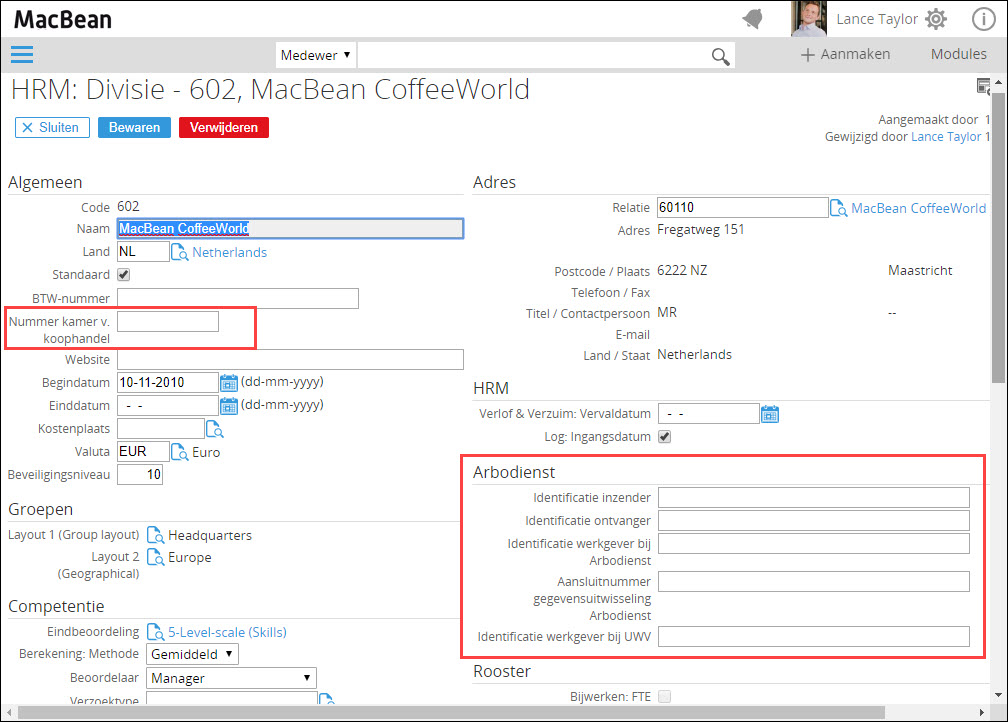Click the Verlof & Verzuim Vervaldatum field

pyautogui.click(x=709, y=413)
